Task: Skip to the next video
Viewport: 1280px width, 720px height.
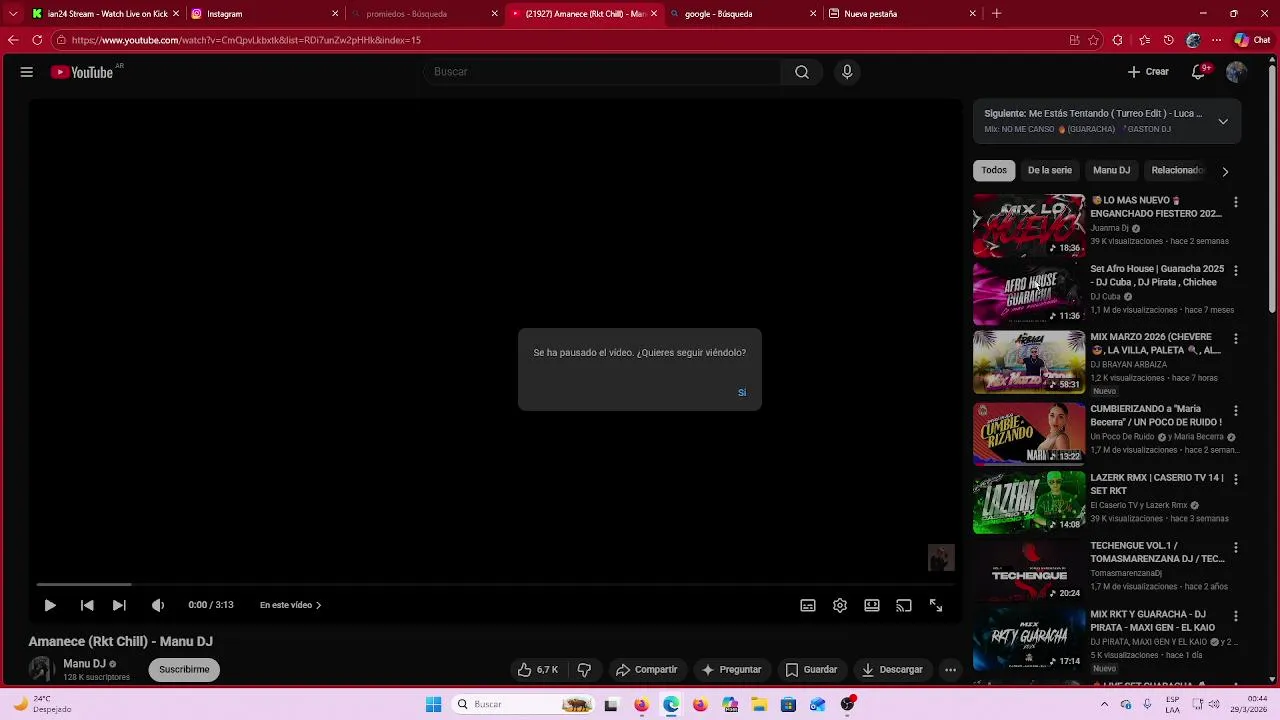Action: (119, 605)
